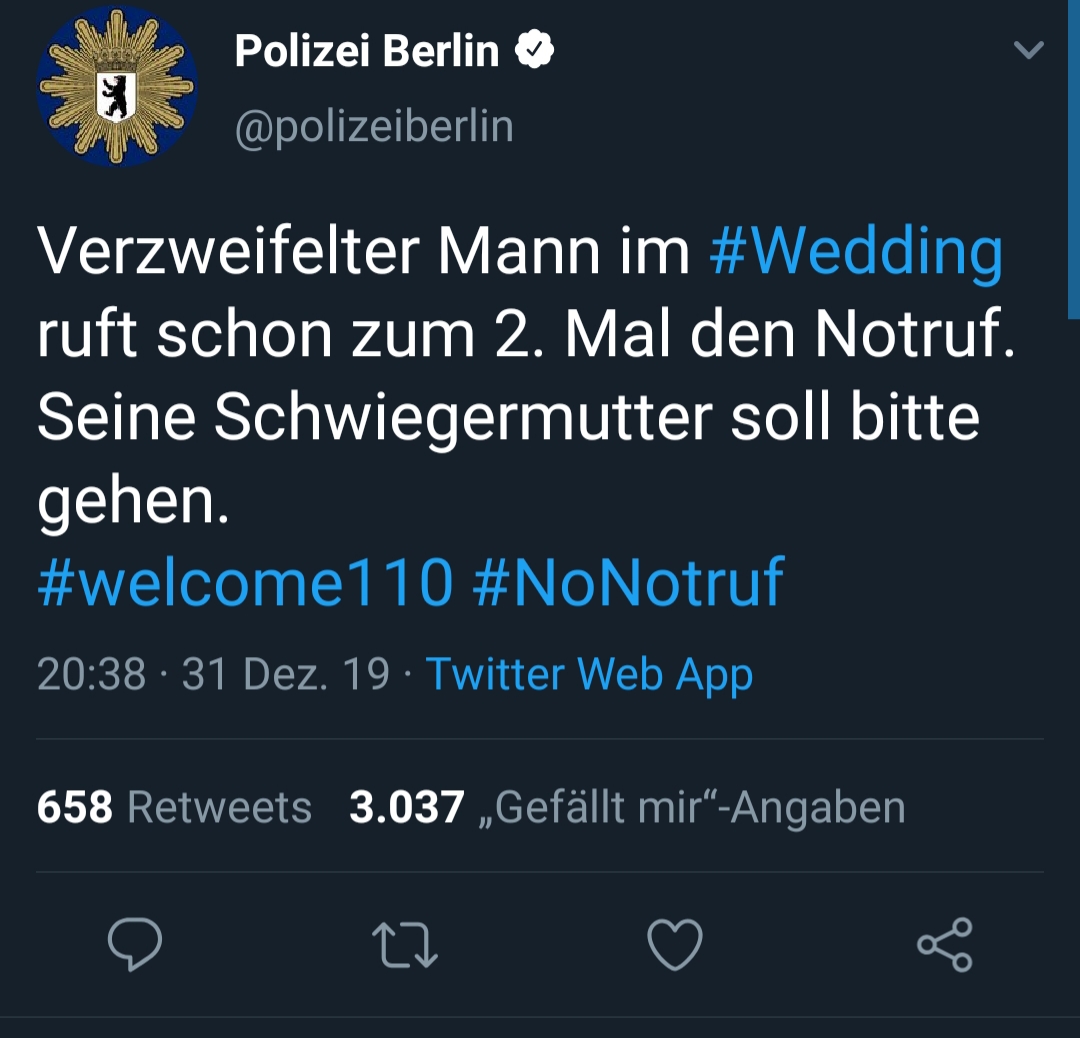Like the tweet with the heart icon

[x=675, y=944]
